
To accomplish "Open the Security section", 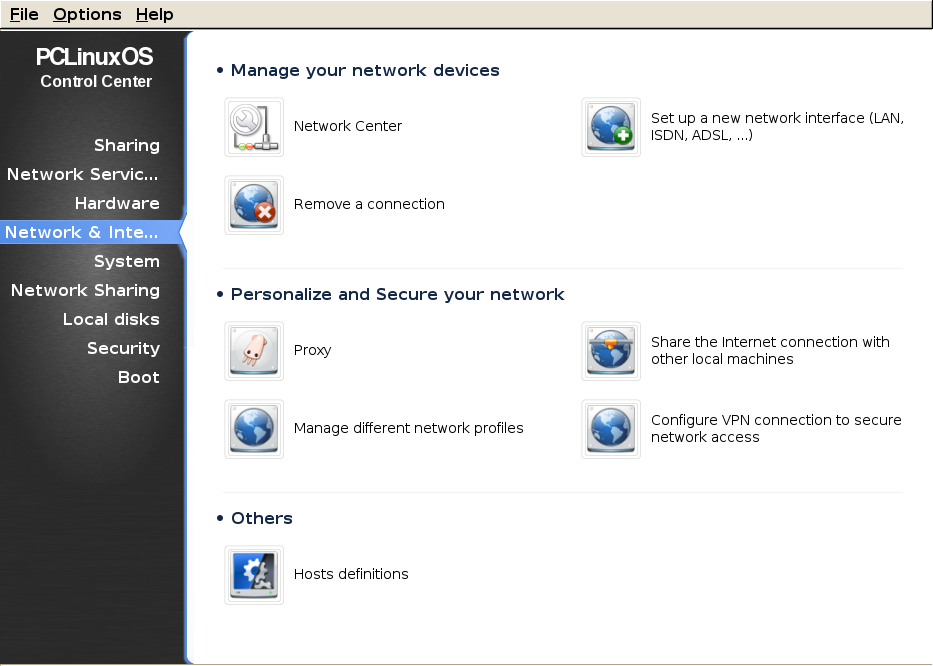I will point(124,348).
